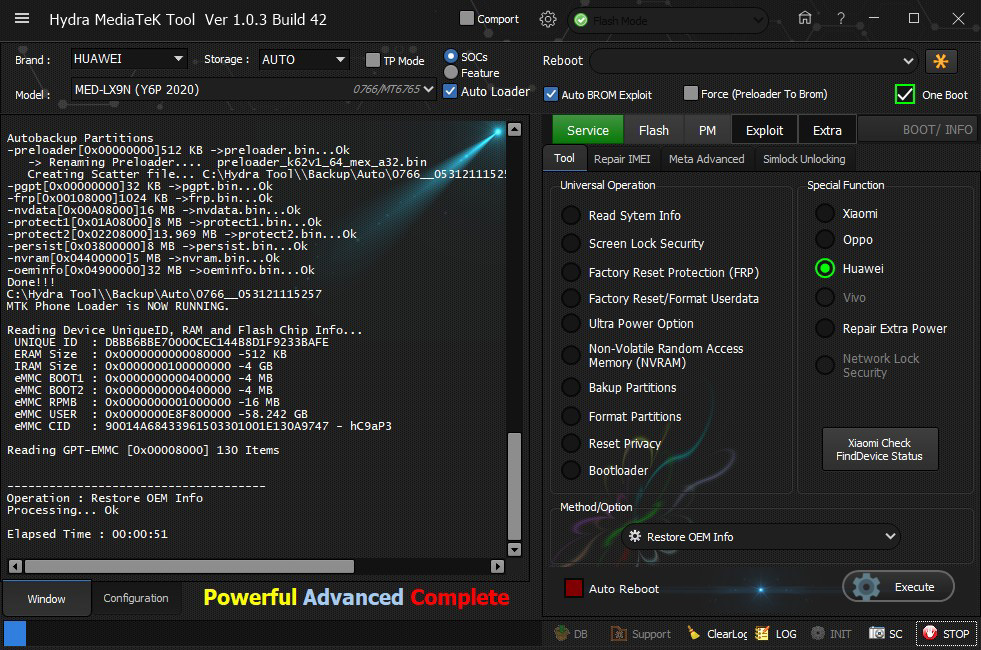This screenshot has width=981, height=650.
Task: Select the Xiaomi special function radio
Action: (x=825, y=214)
